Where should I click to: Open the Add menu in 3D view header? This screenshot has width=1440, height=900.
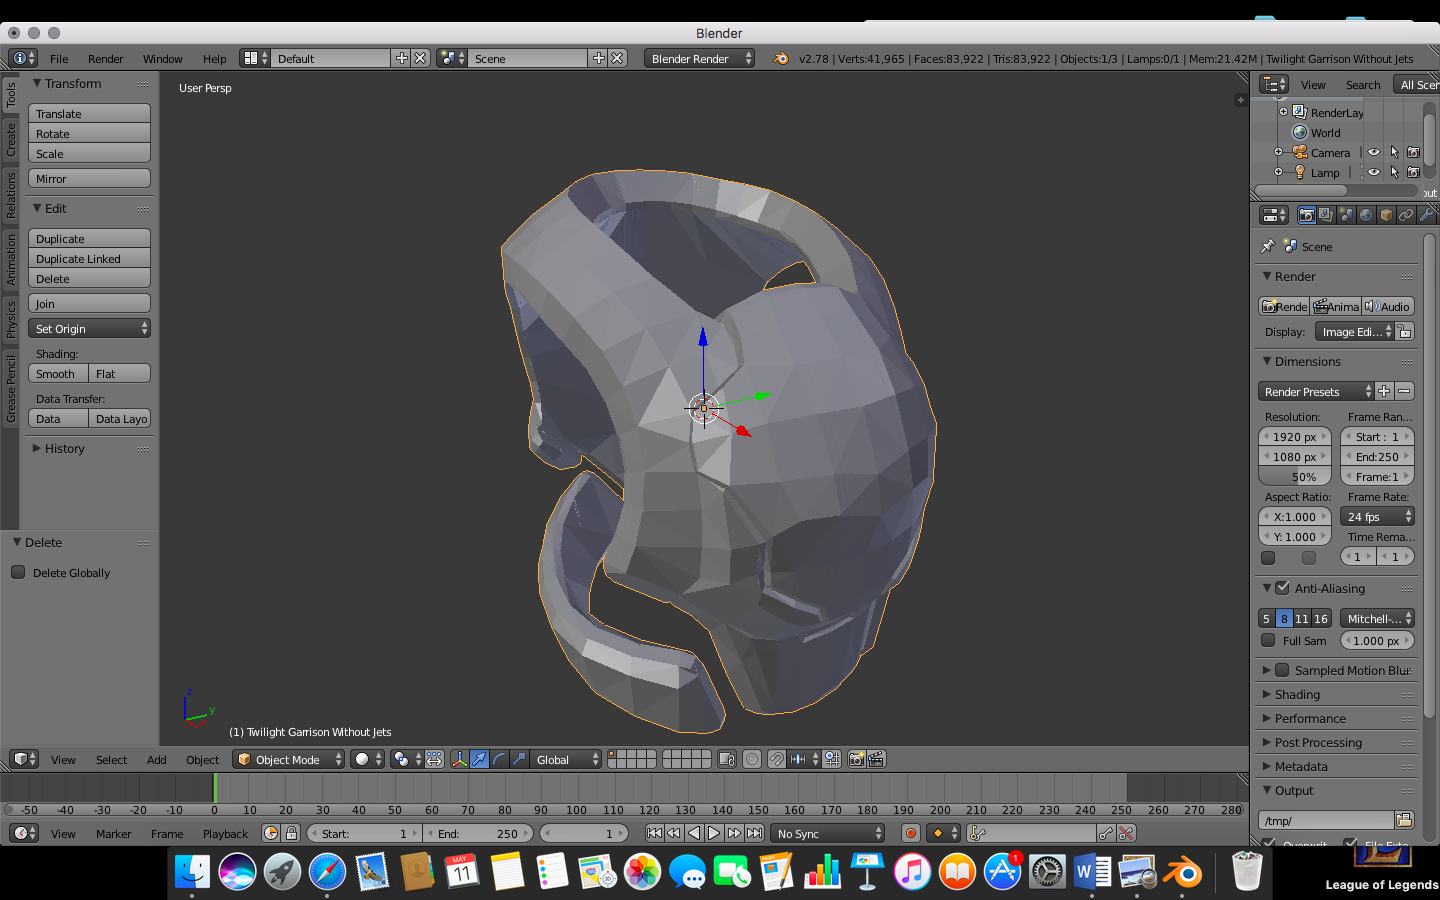coord(157,759)
